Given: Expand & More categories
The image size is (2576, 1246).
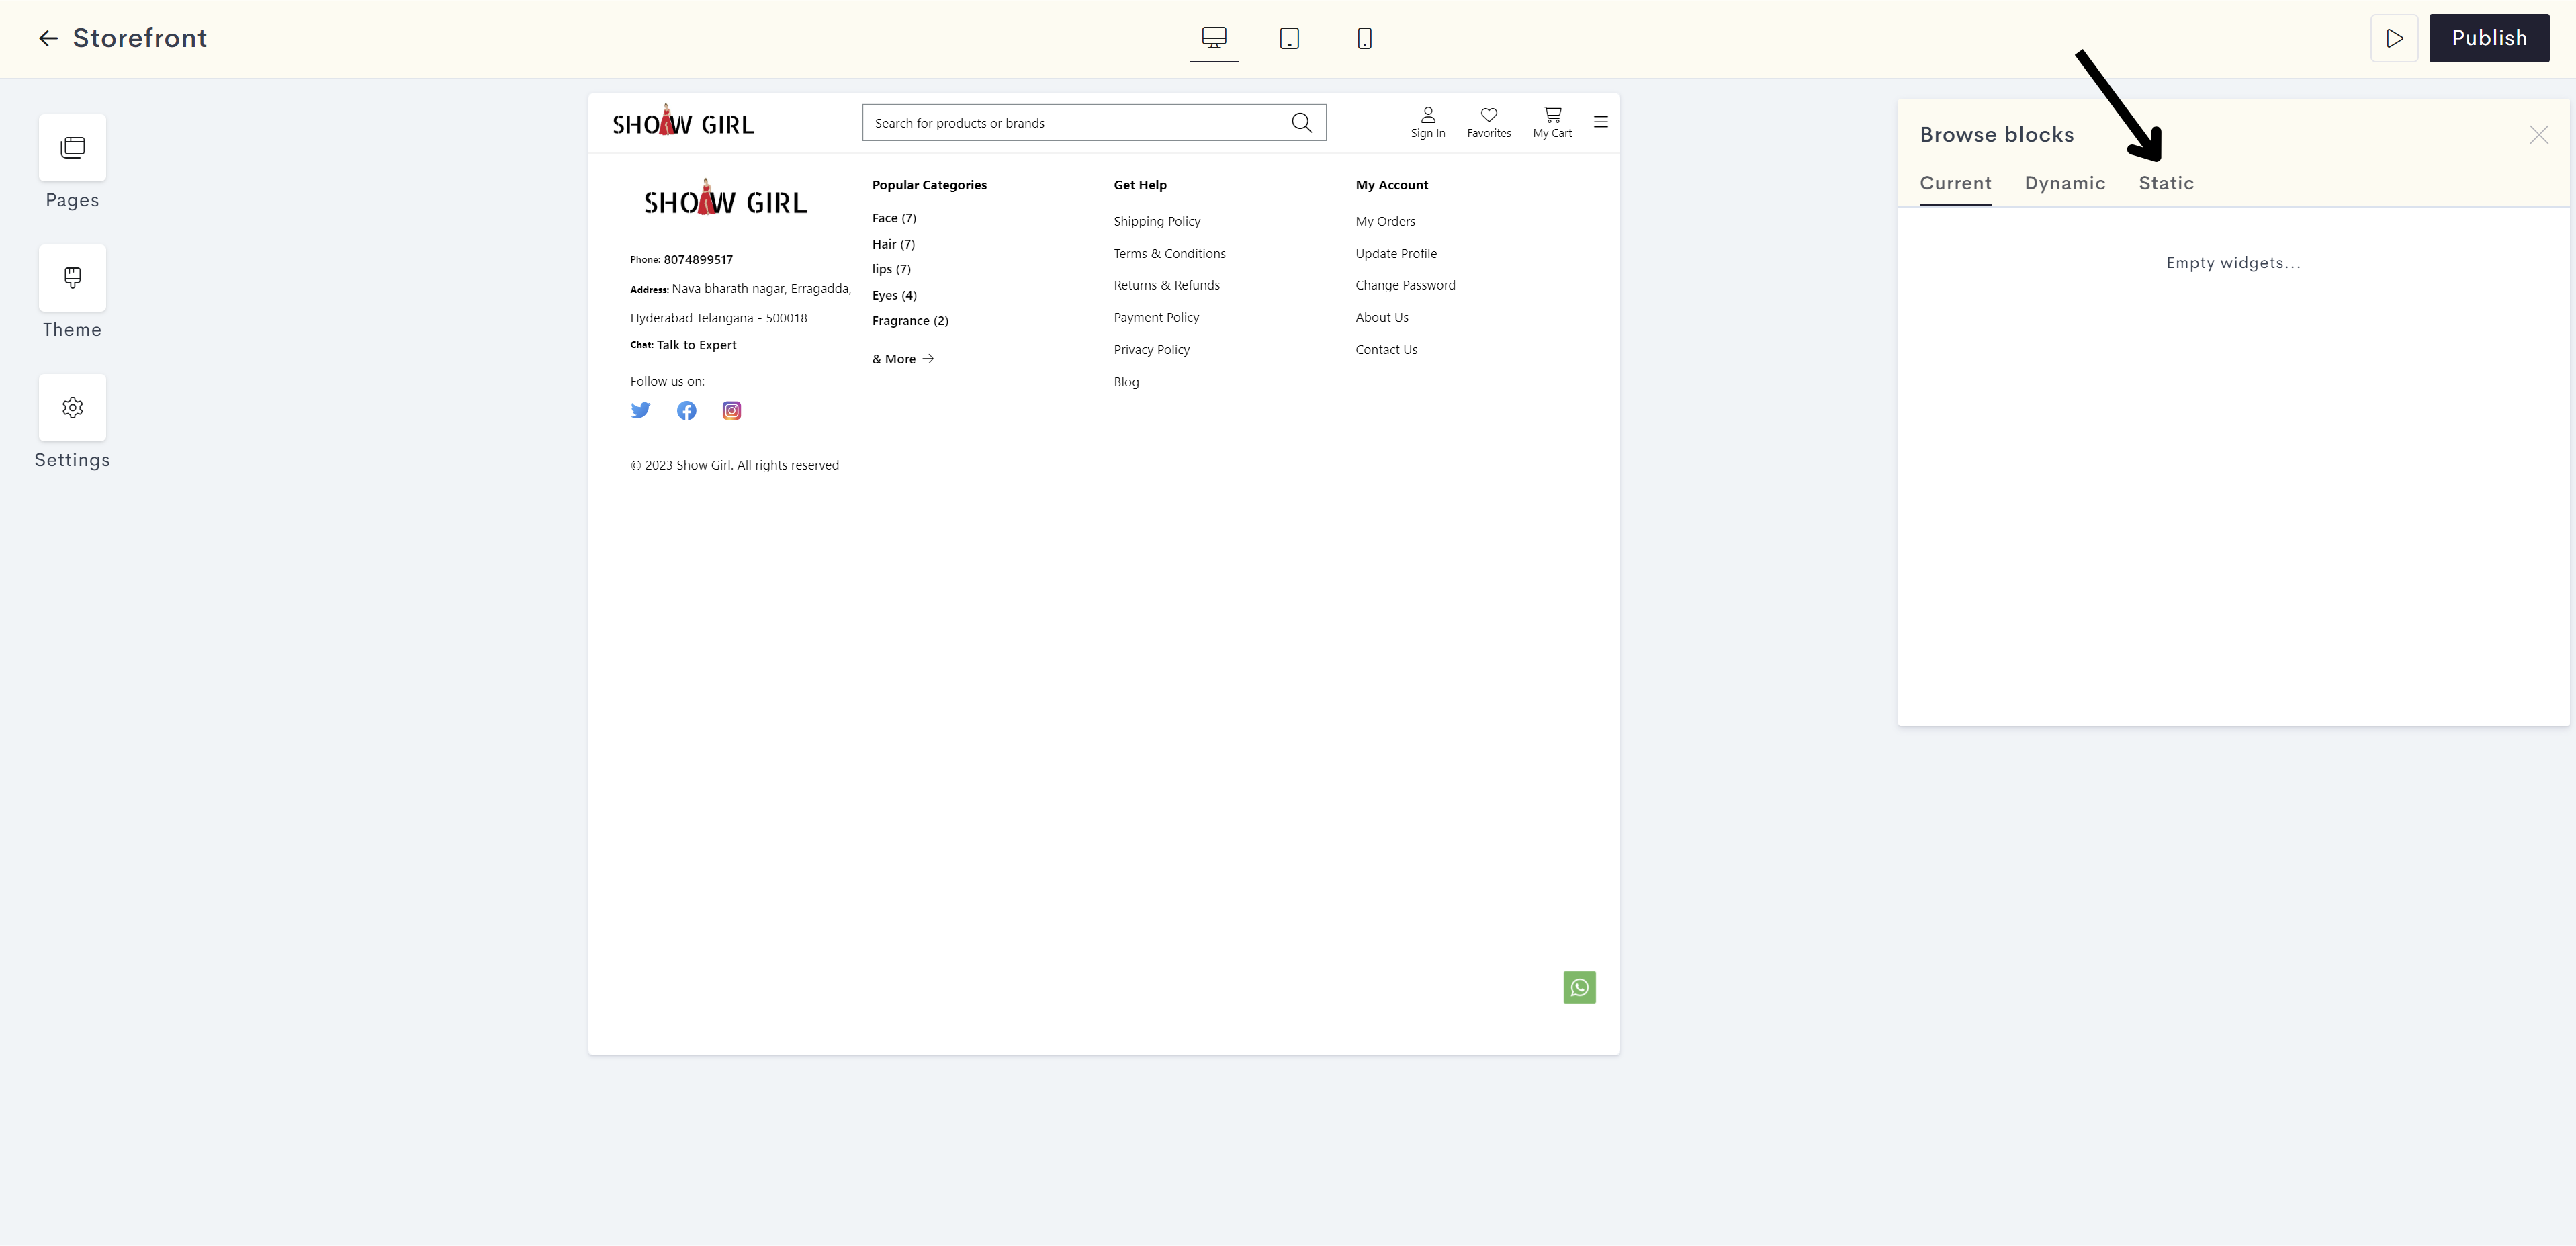Looking at the screenshot, I should [903, 359].
